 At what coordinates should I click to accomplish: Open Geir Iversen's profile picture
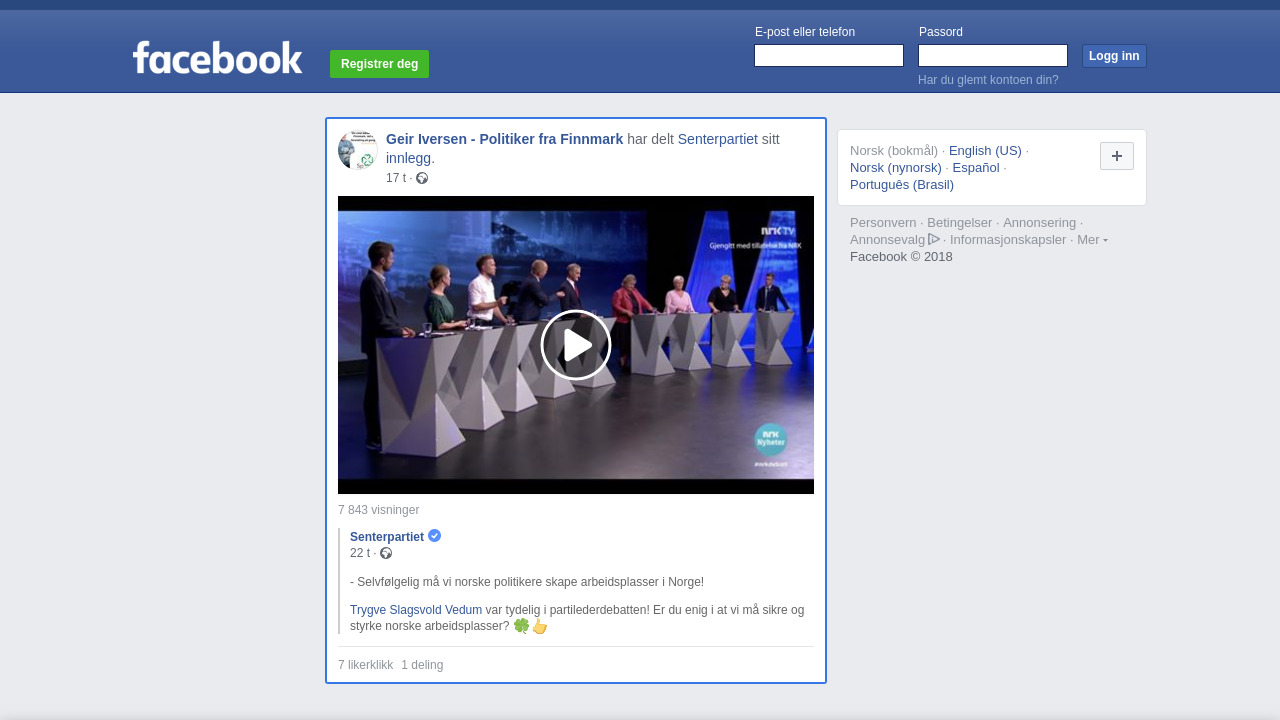[357, 150]
